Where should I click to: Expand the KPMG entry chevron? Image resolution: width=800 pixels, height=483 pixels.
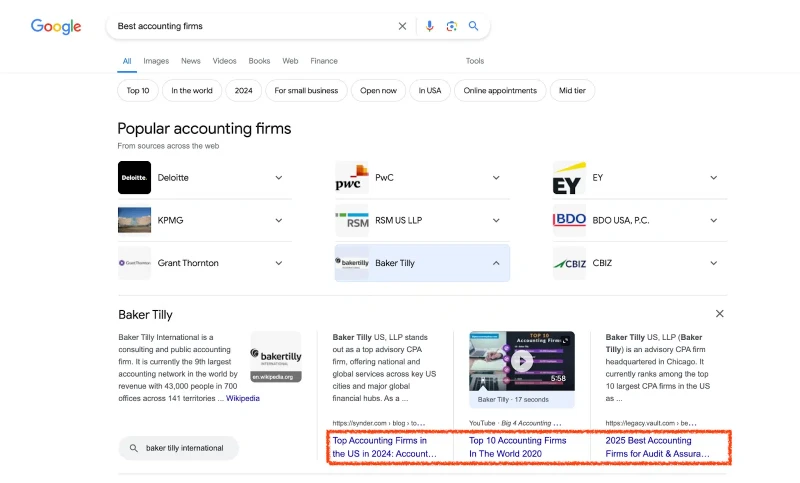click(279, 220)
